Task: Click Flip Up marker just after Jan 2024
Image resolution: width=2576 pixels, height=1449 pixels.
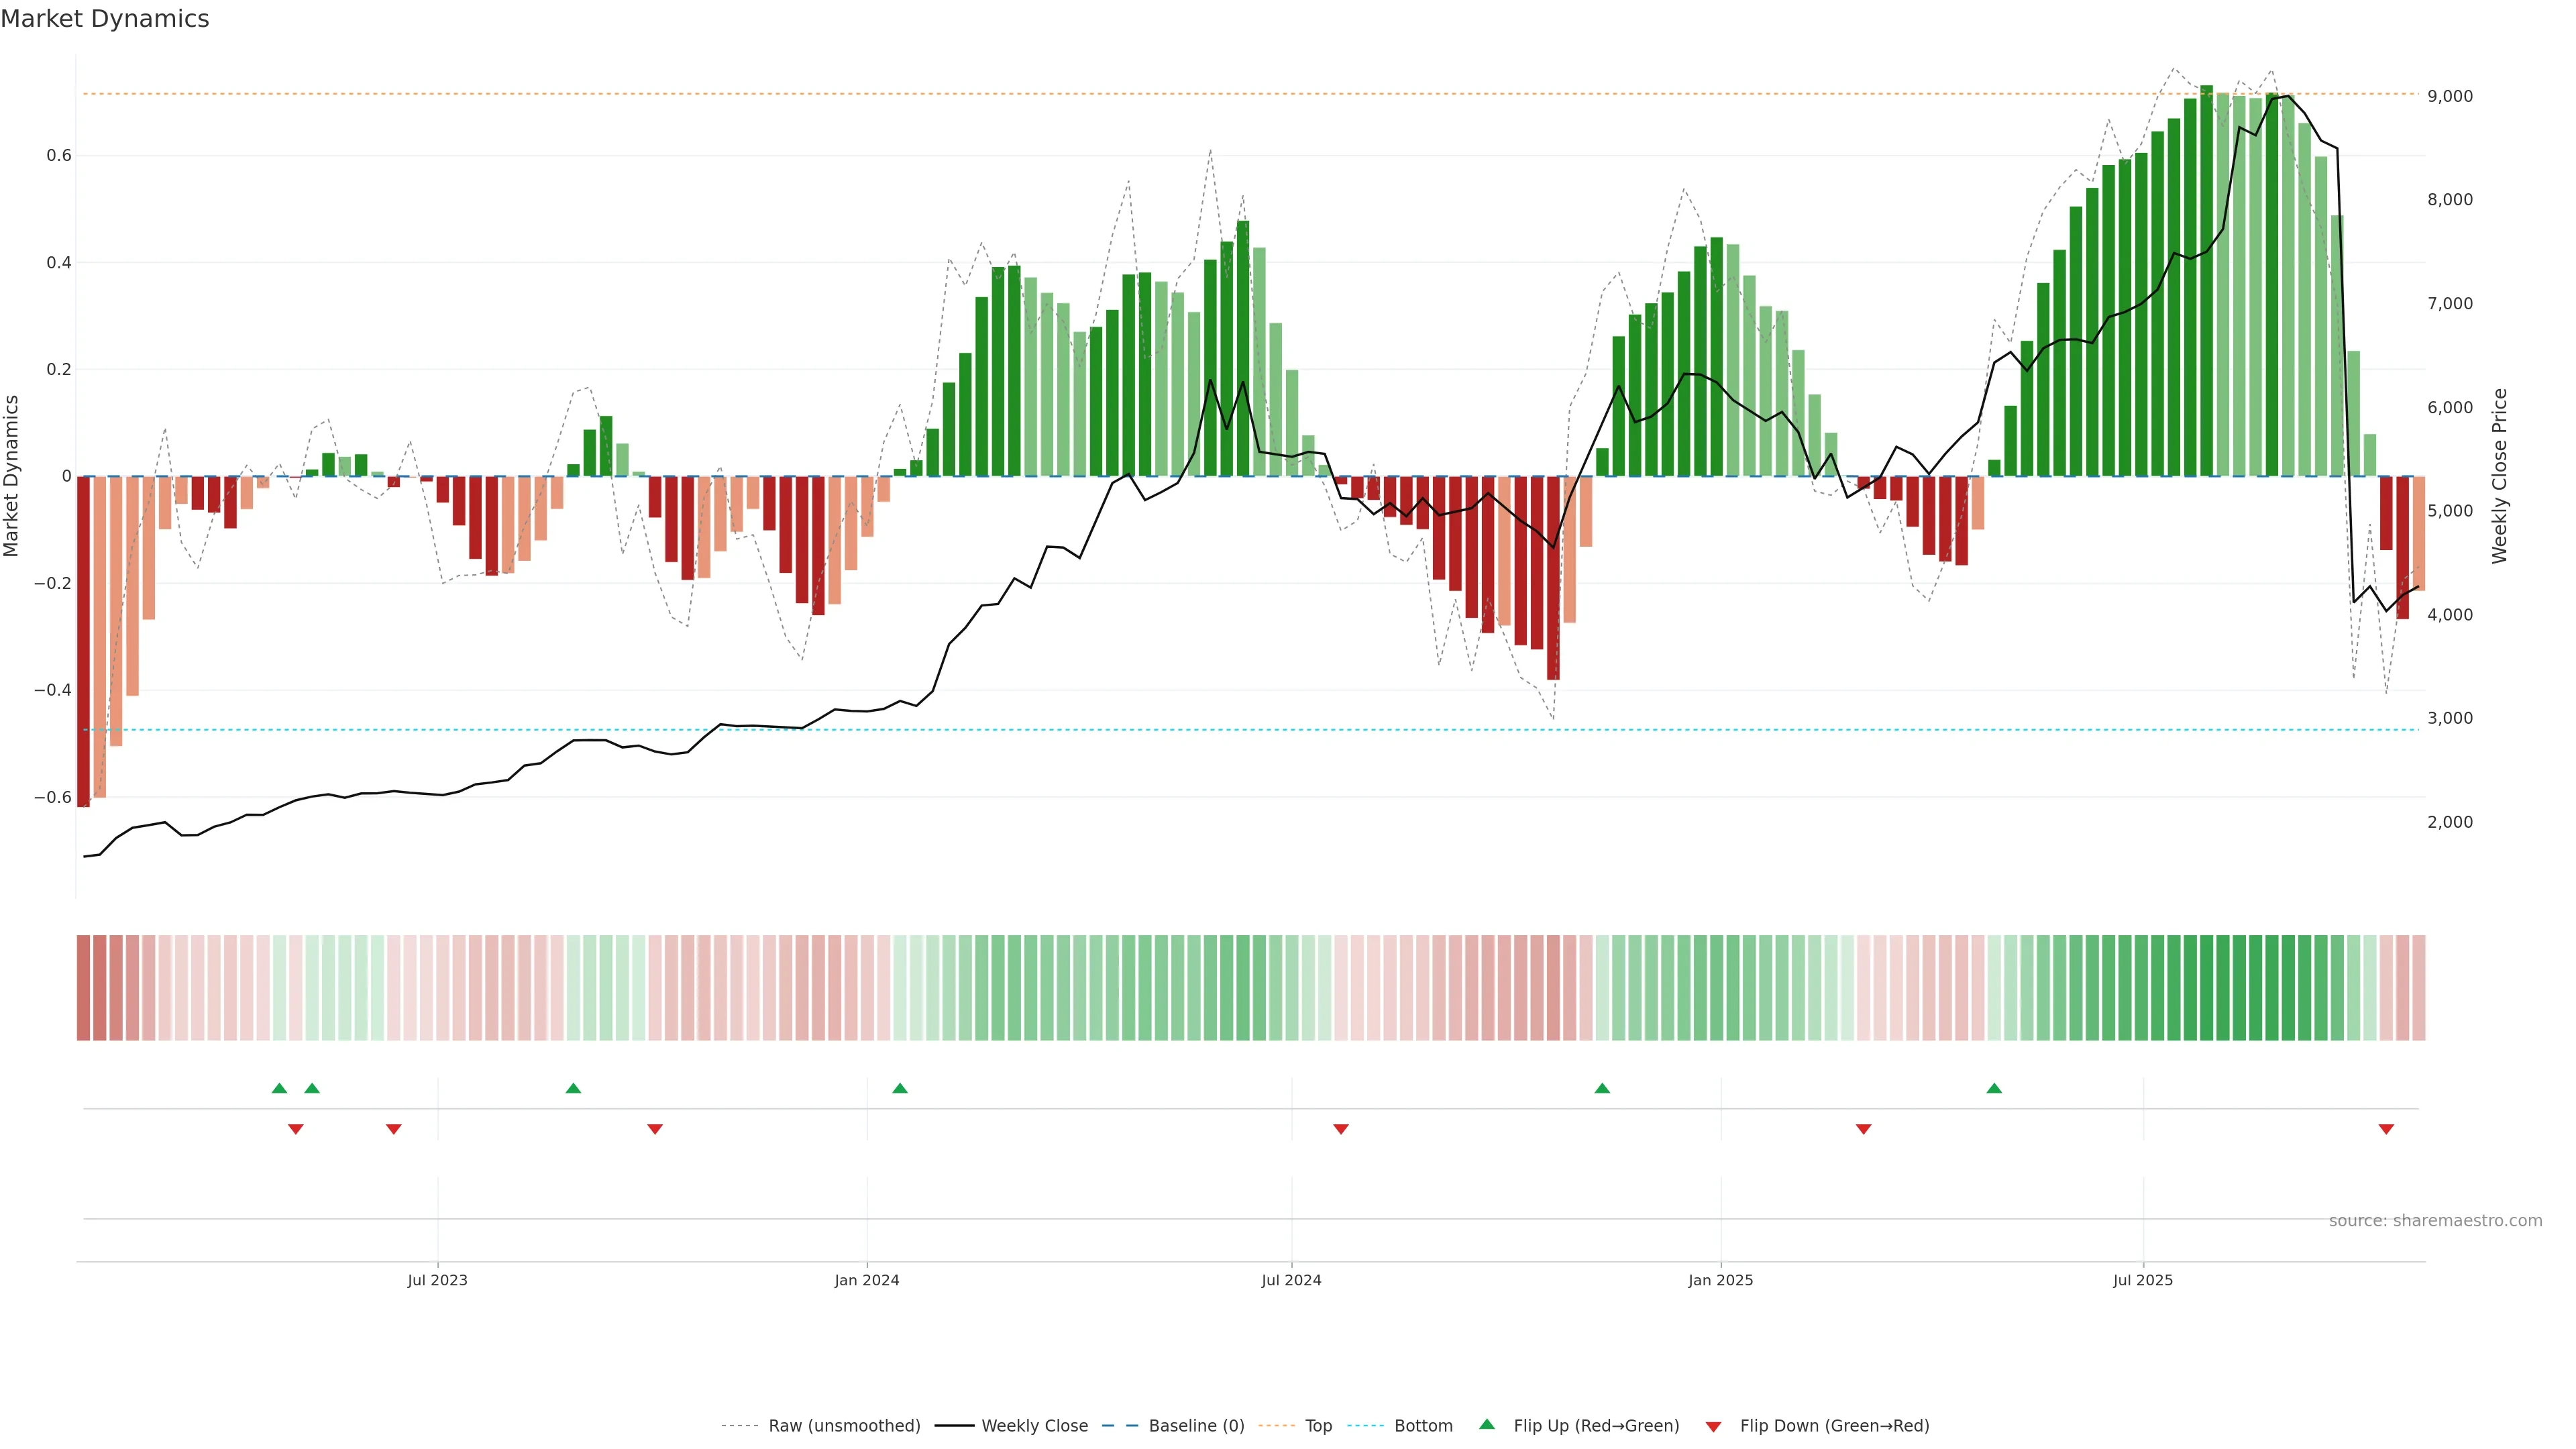Action: (900, 1088)
